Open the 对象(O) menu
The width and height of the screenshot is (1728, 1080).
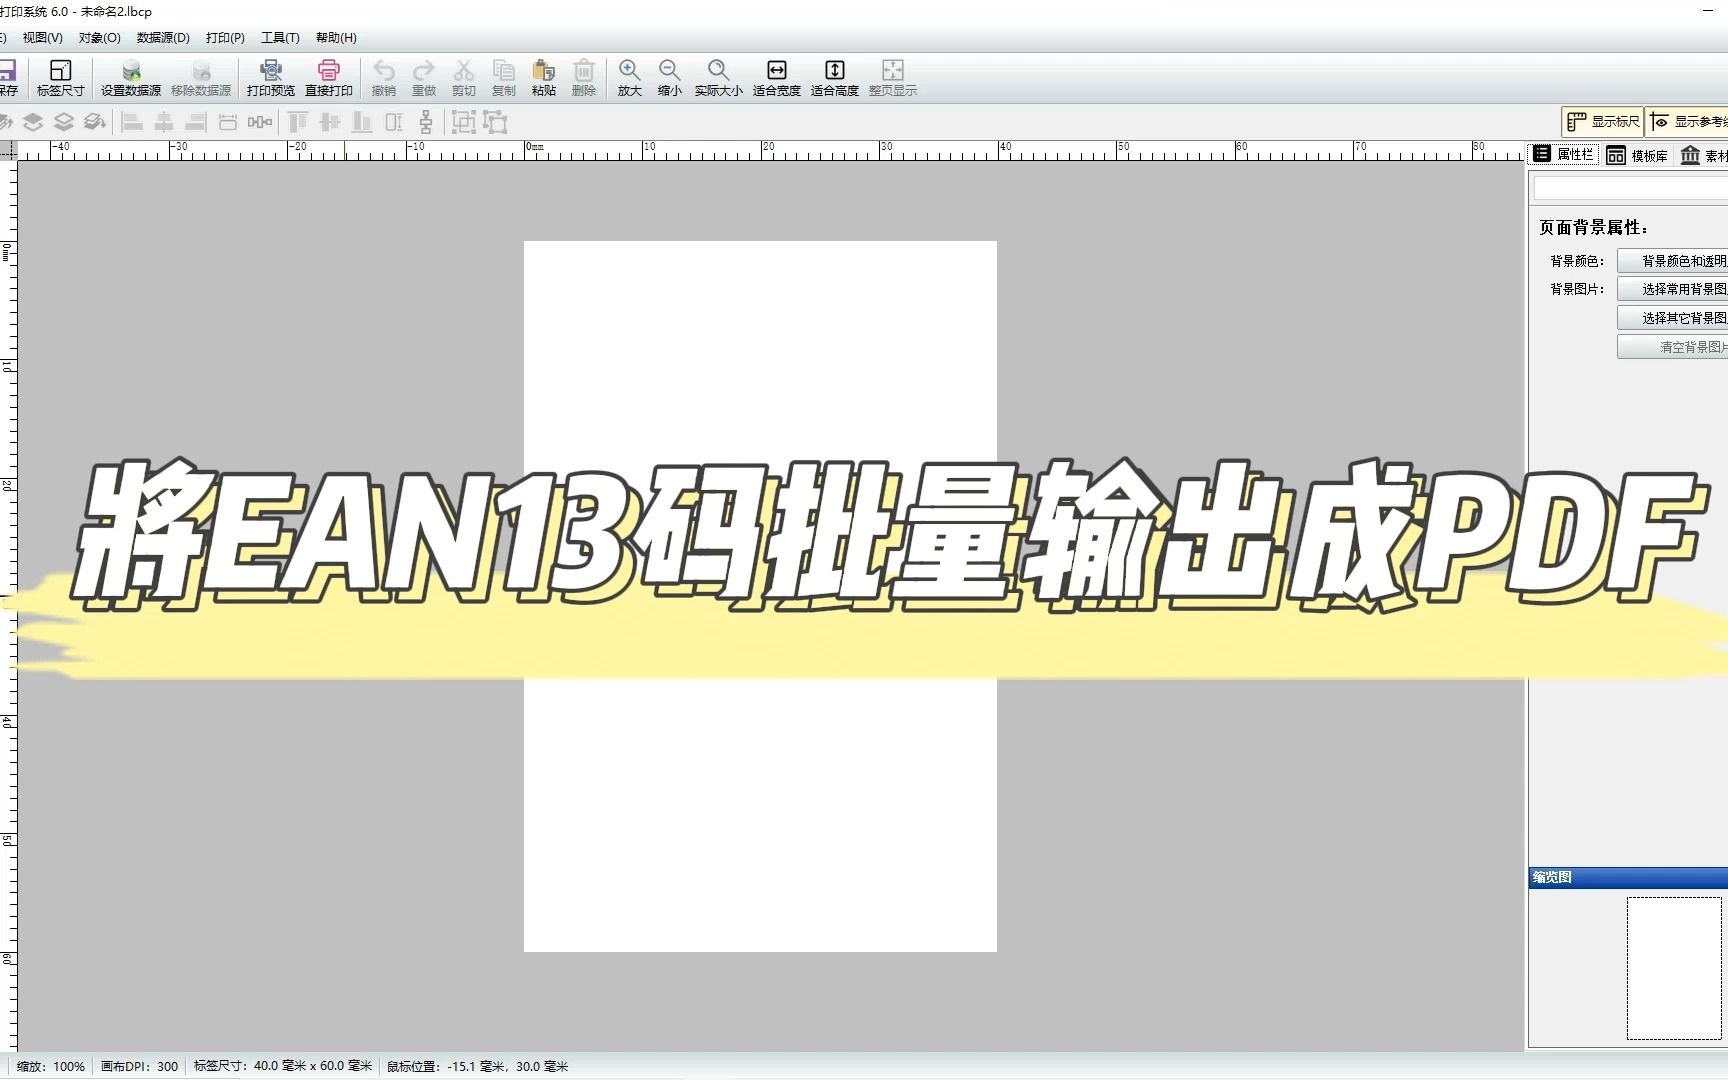click(99, 38)
